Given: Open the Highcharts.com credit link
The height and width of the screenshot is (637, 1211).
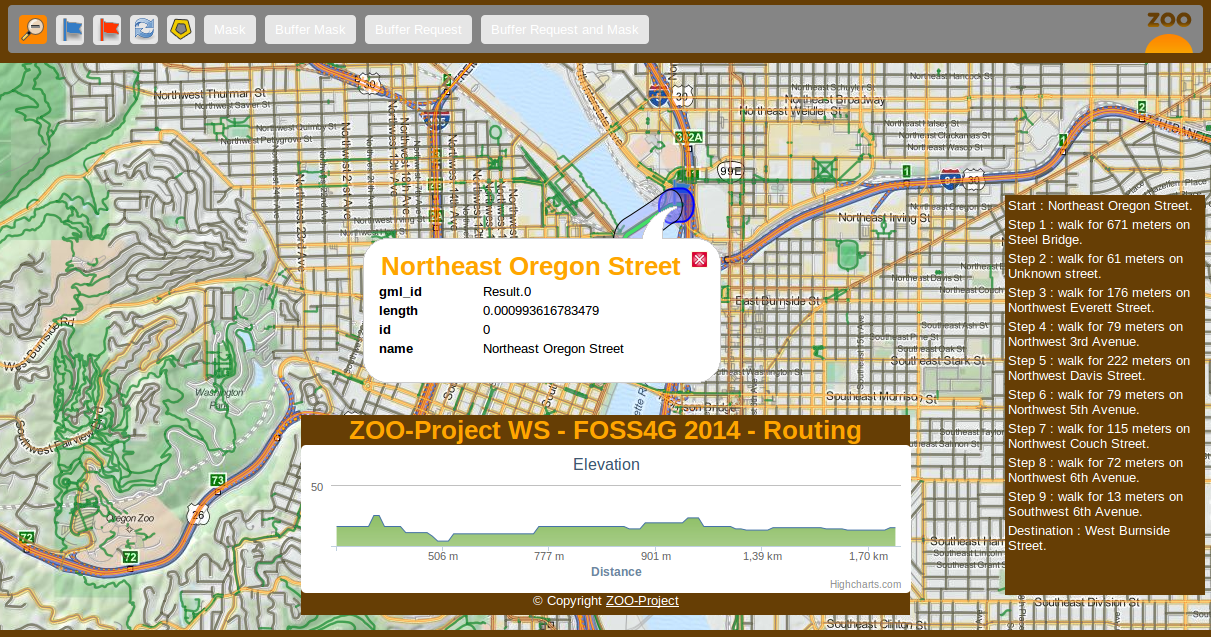Looking at the screenshot, I should (865, 585).
